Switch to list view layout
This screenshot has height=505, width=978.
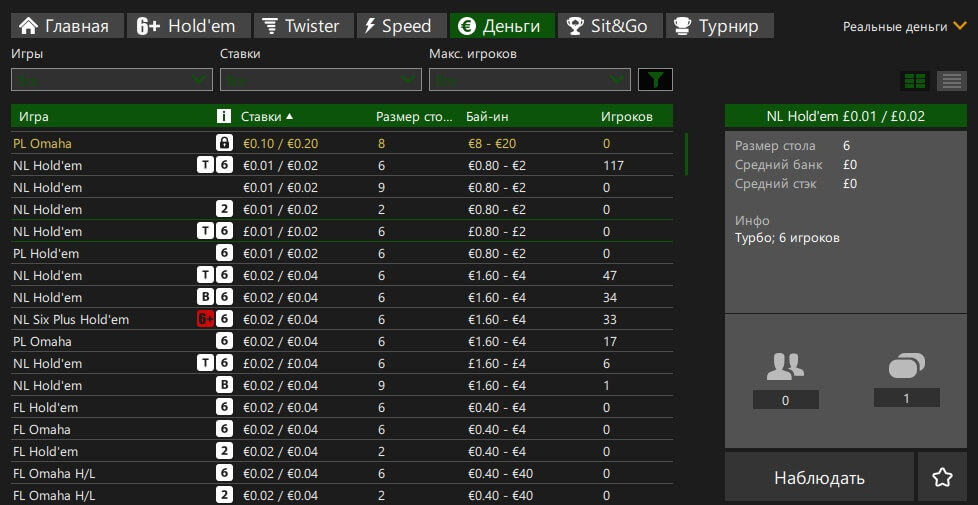[952, 81]
